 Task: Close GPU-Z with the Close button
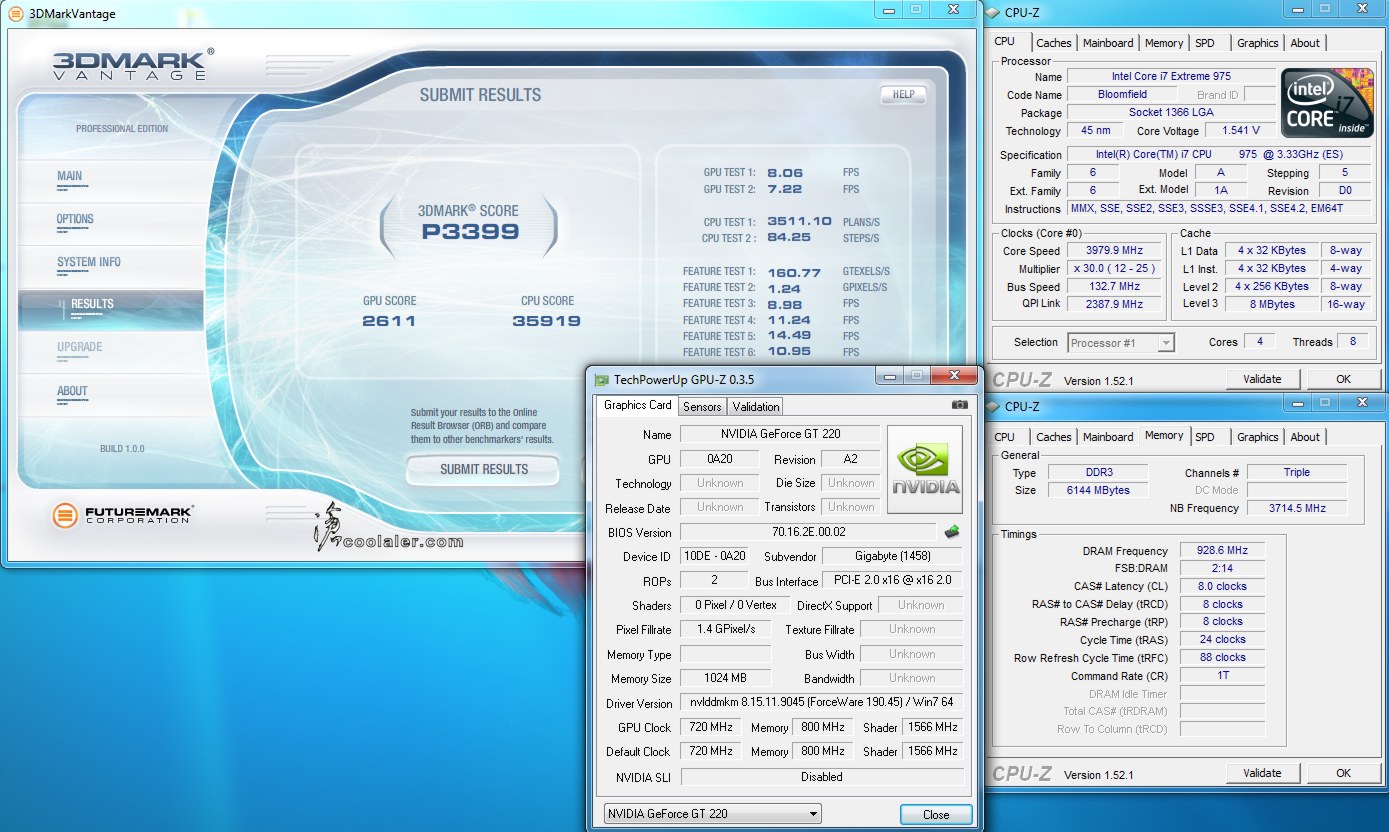[x=936, y=814]
